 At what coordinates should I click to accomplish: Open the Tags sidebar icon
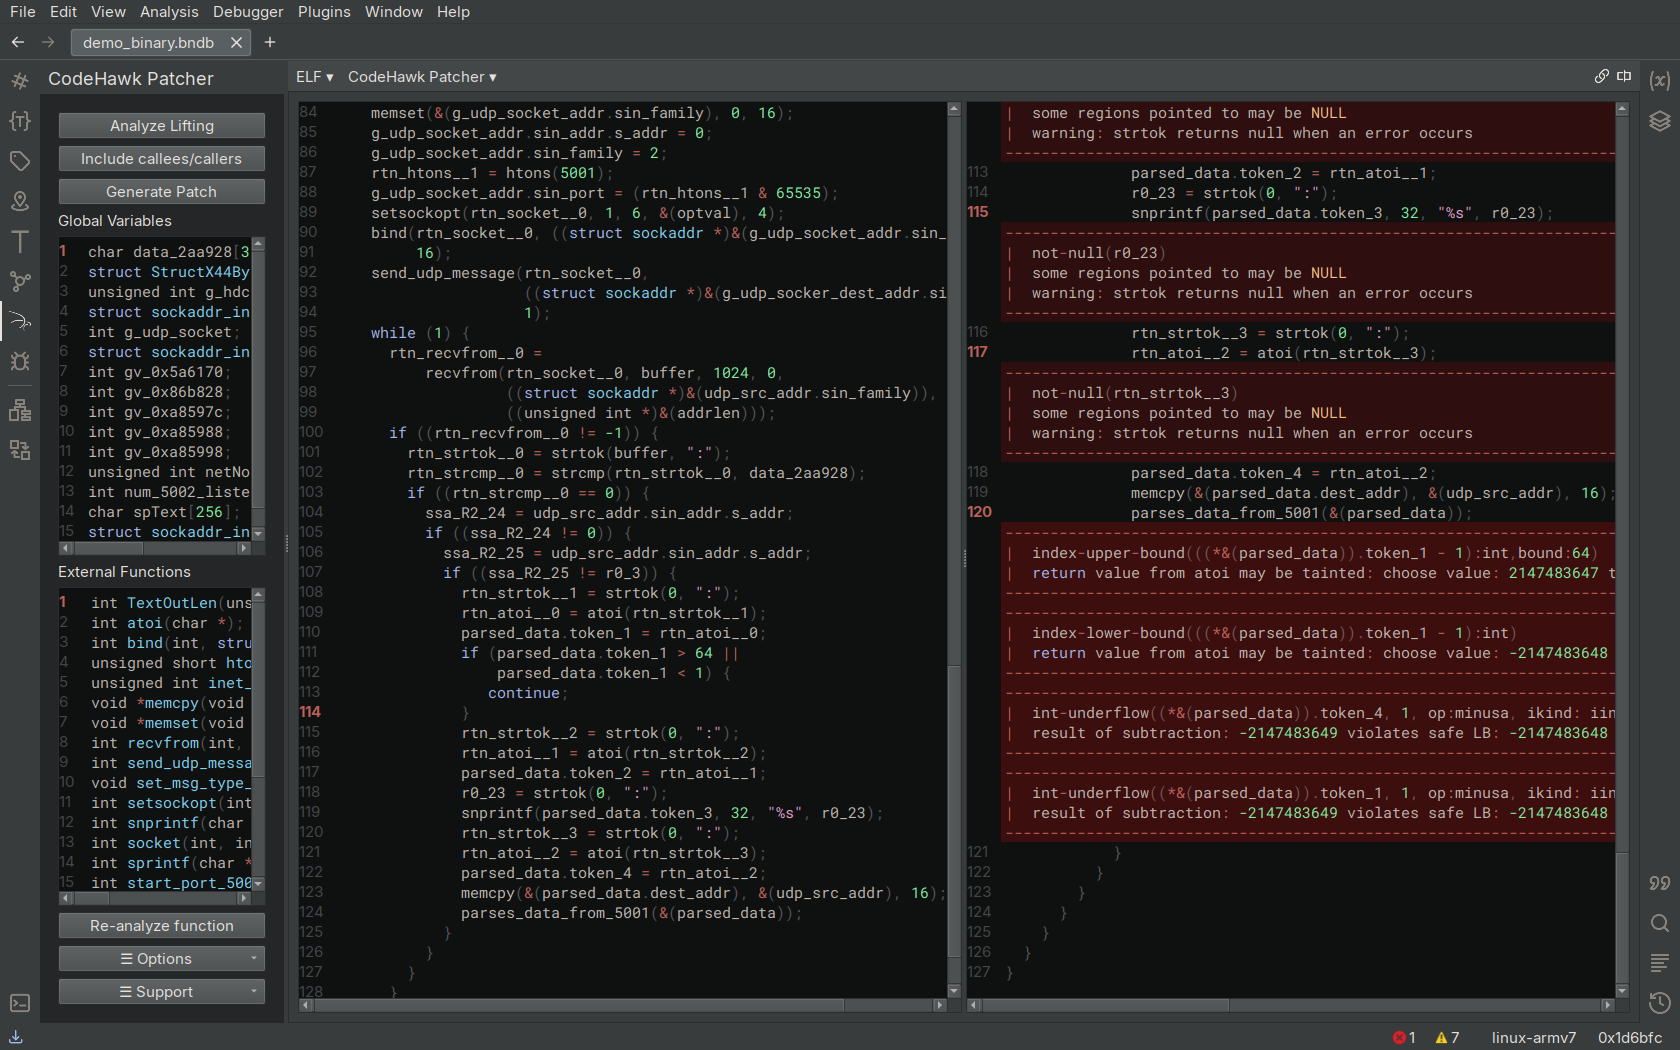20,161
